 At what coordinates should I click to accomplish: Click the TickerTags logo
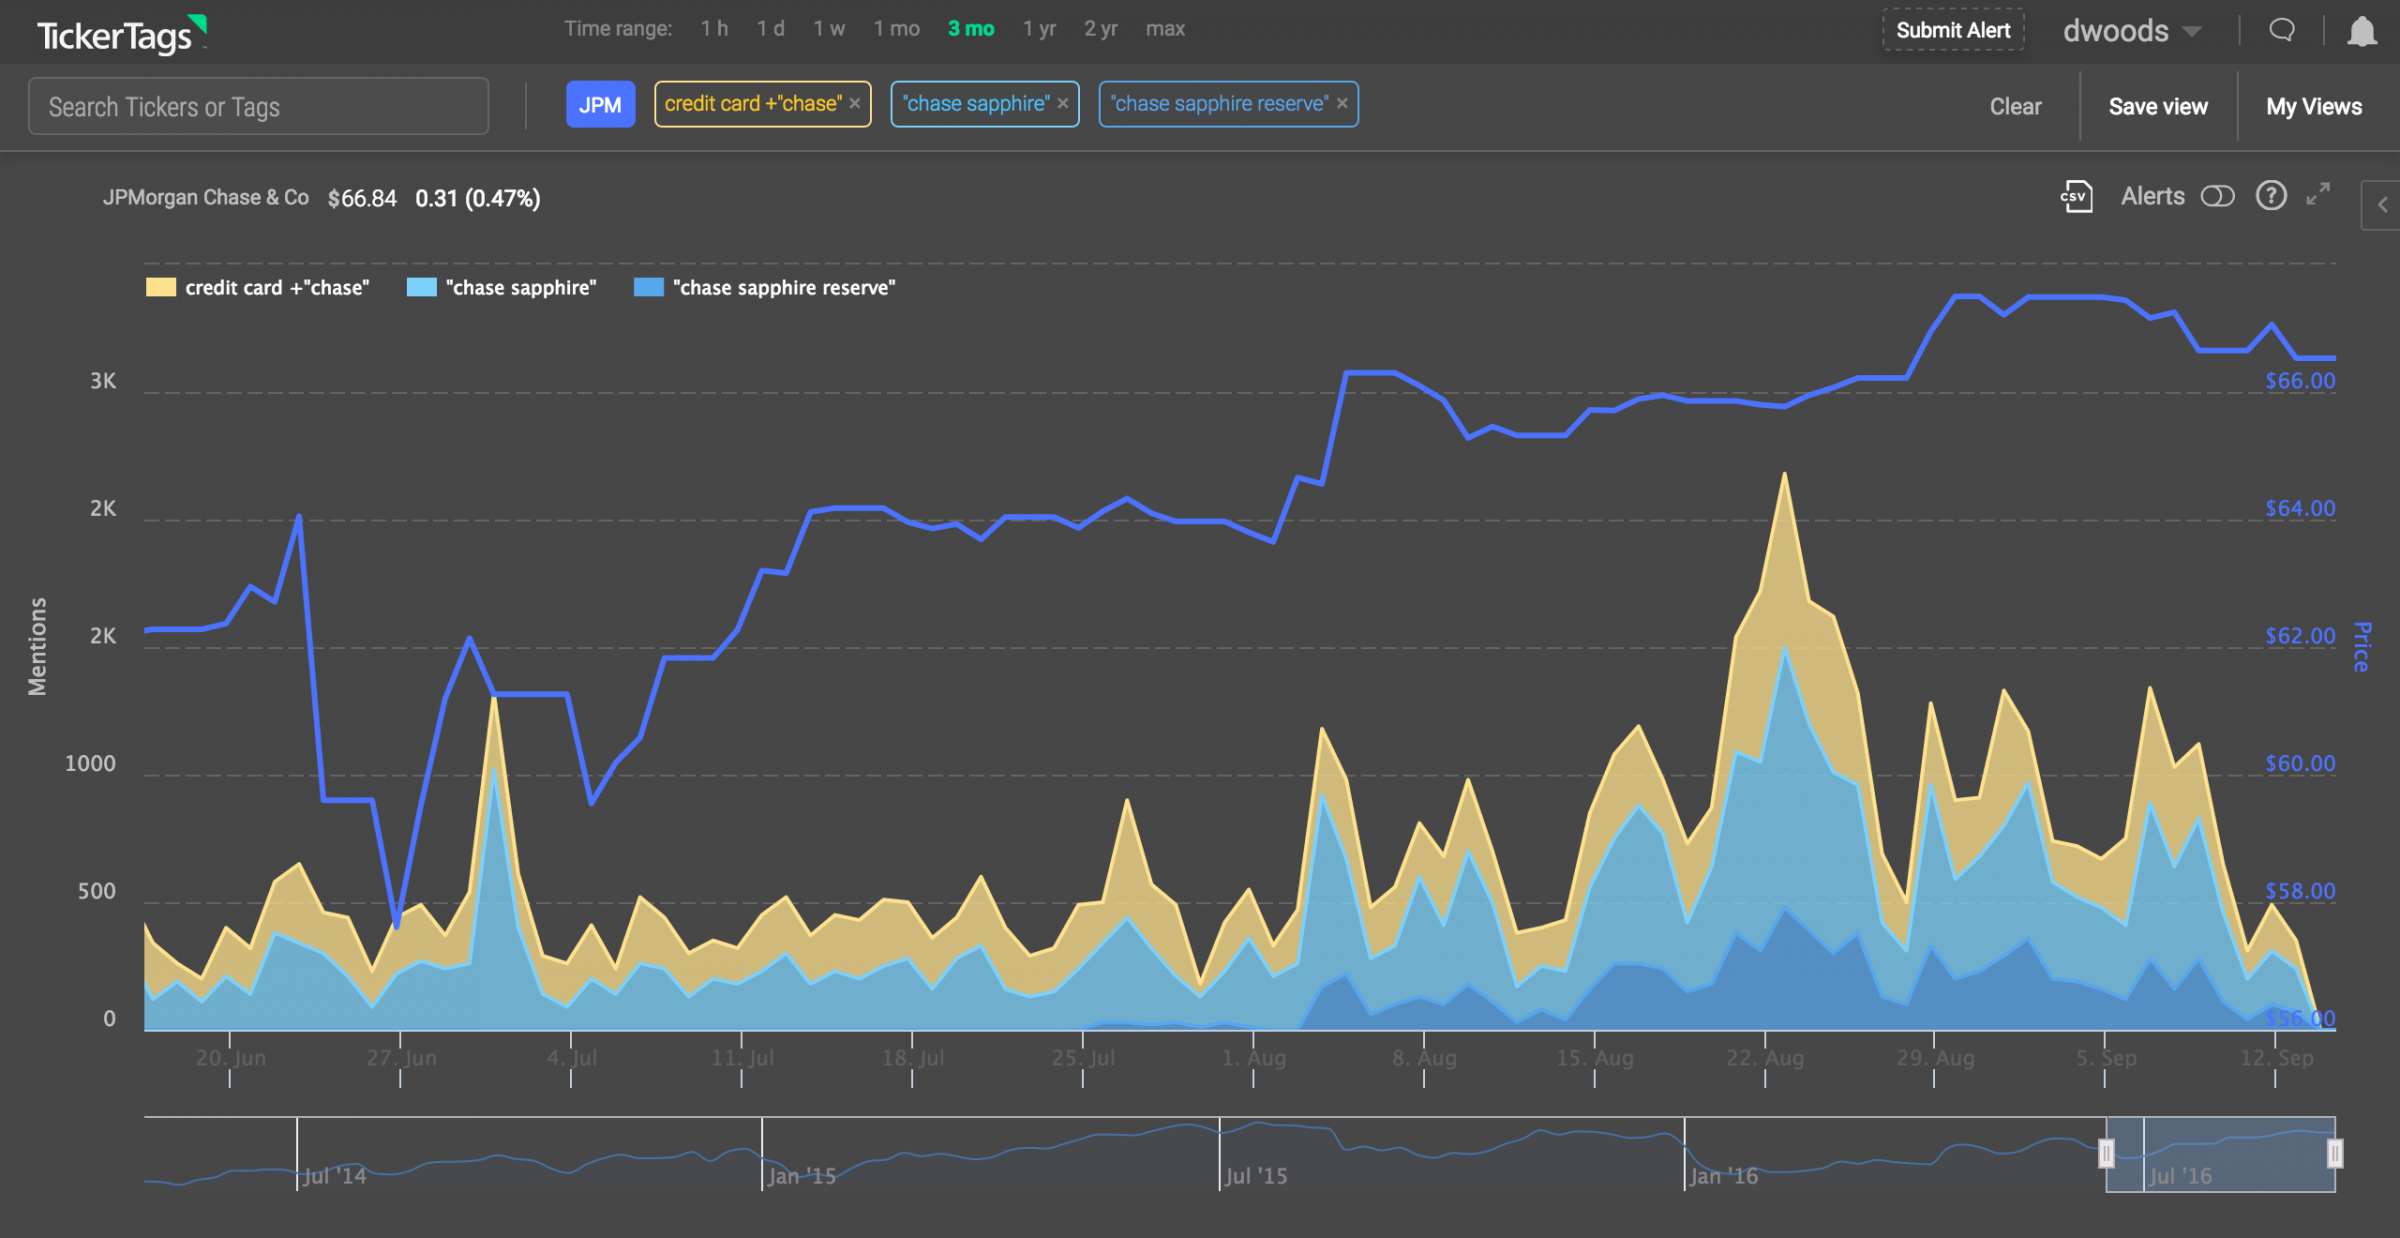122,33
